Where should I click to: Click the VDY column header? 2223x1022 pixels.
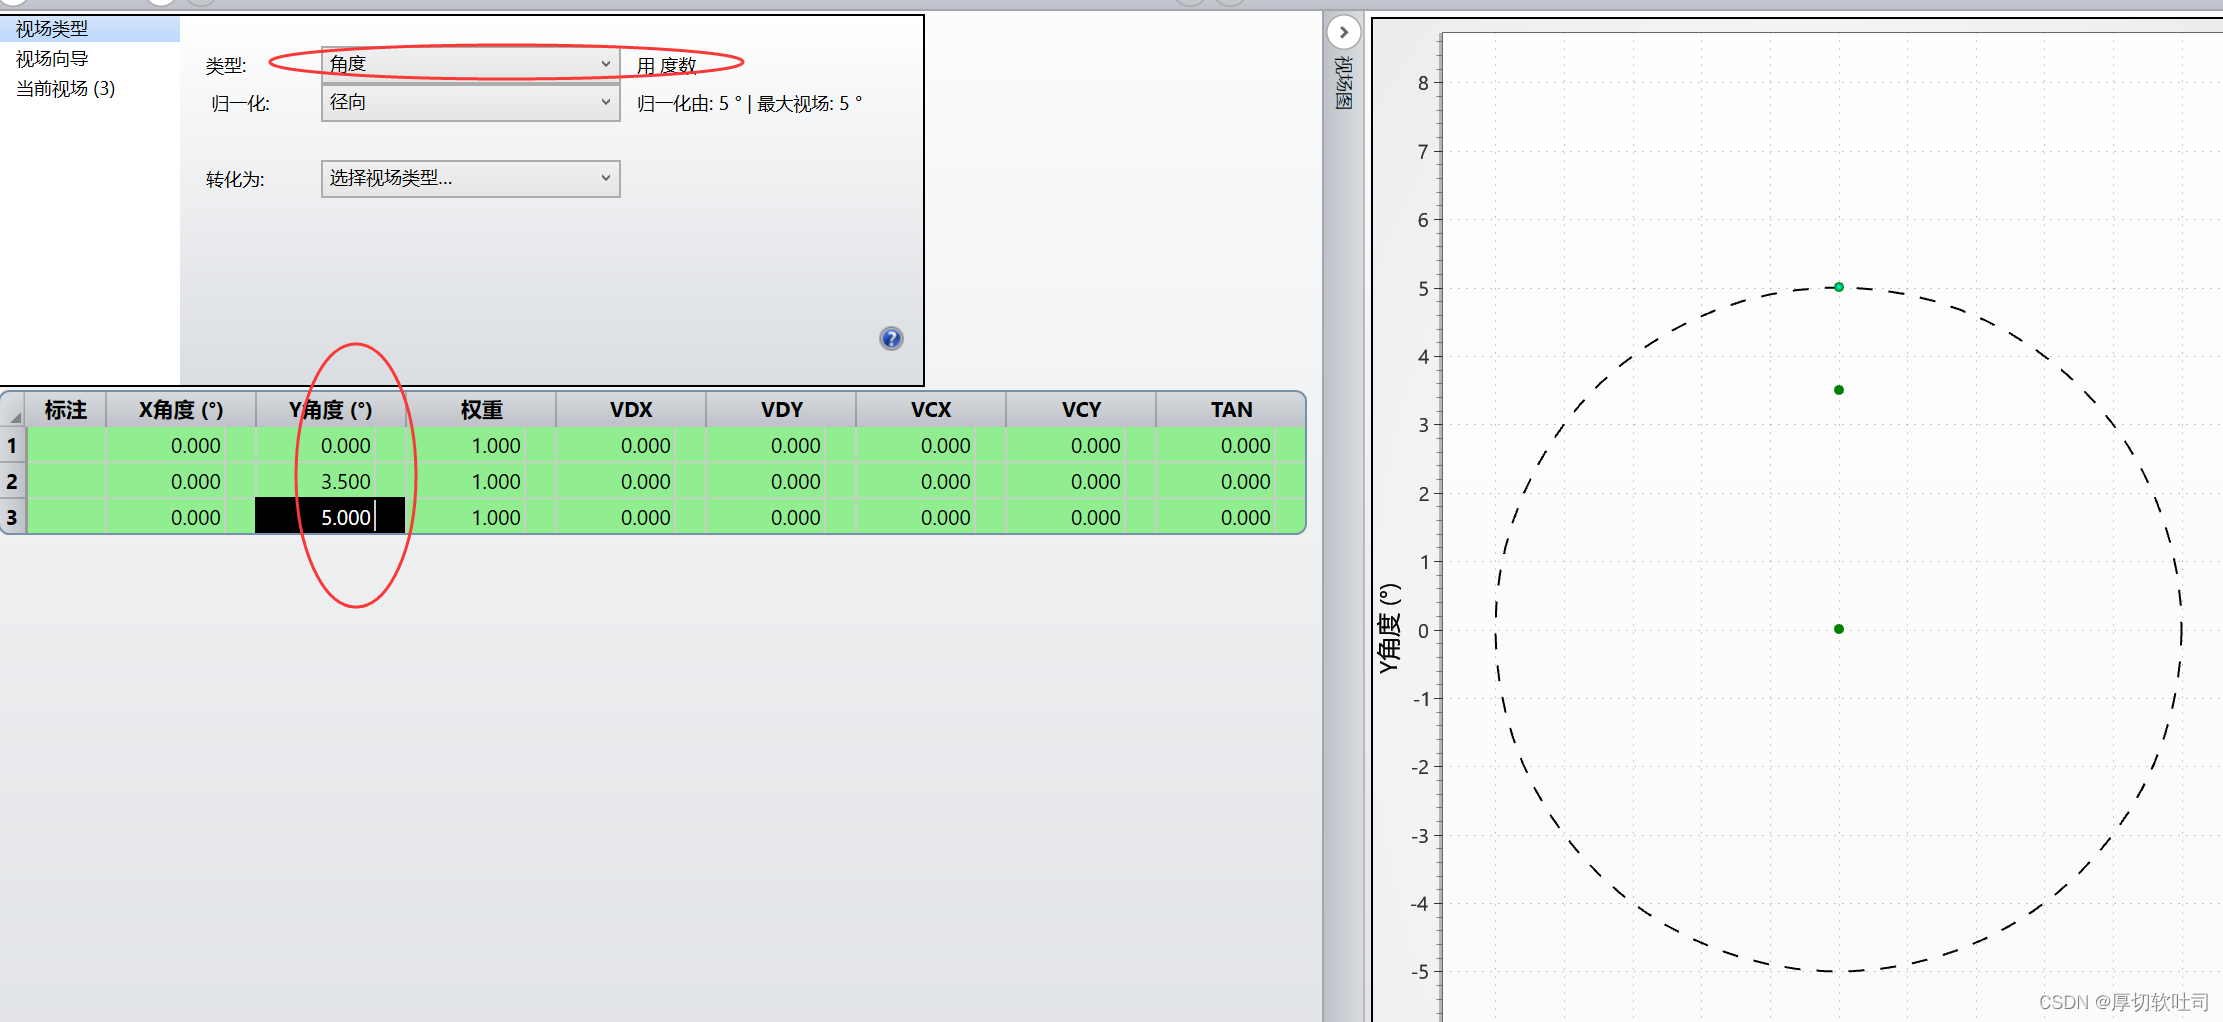click(781, 410)
